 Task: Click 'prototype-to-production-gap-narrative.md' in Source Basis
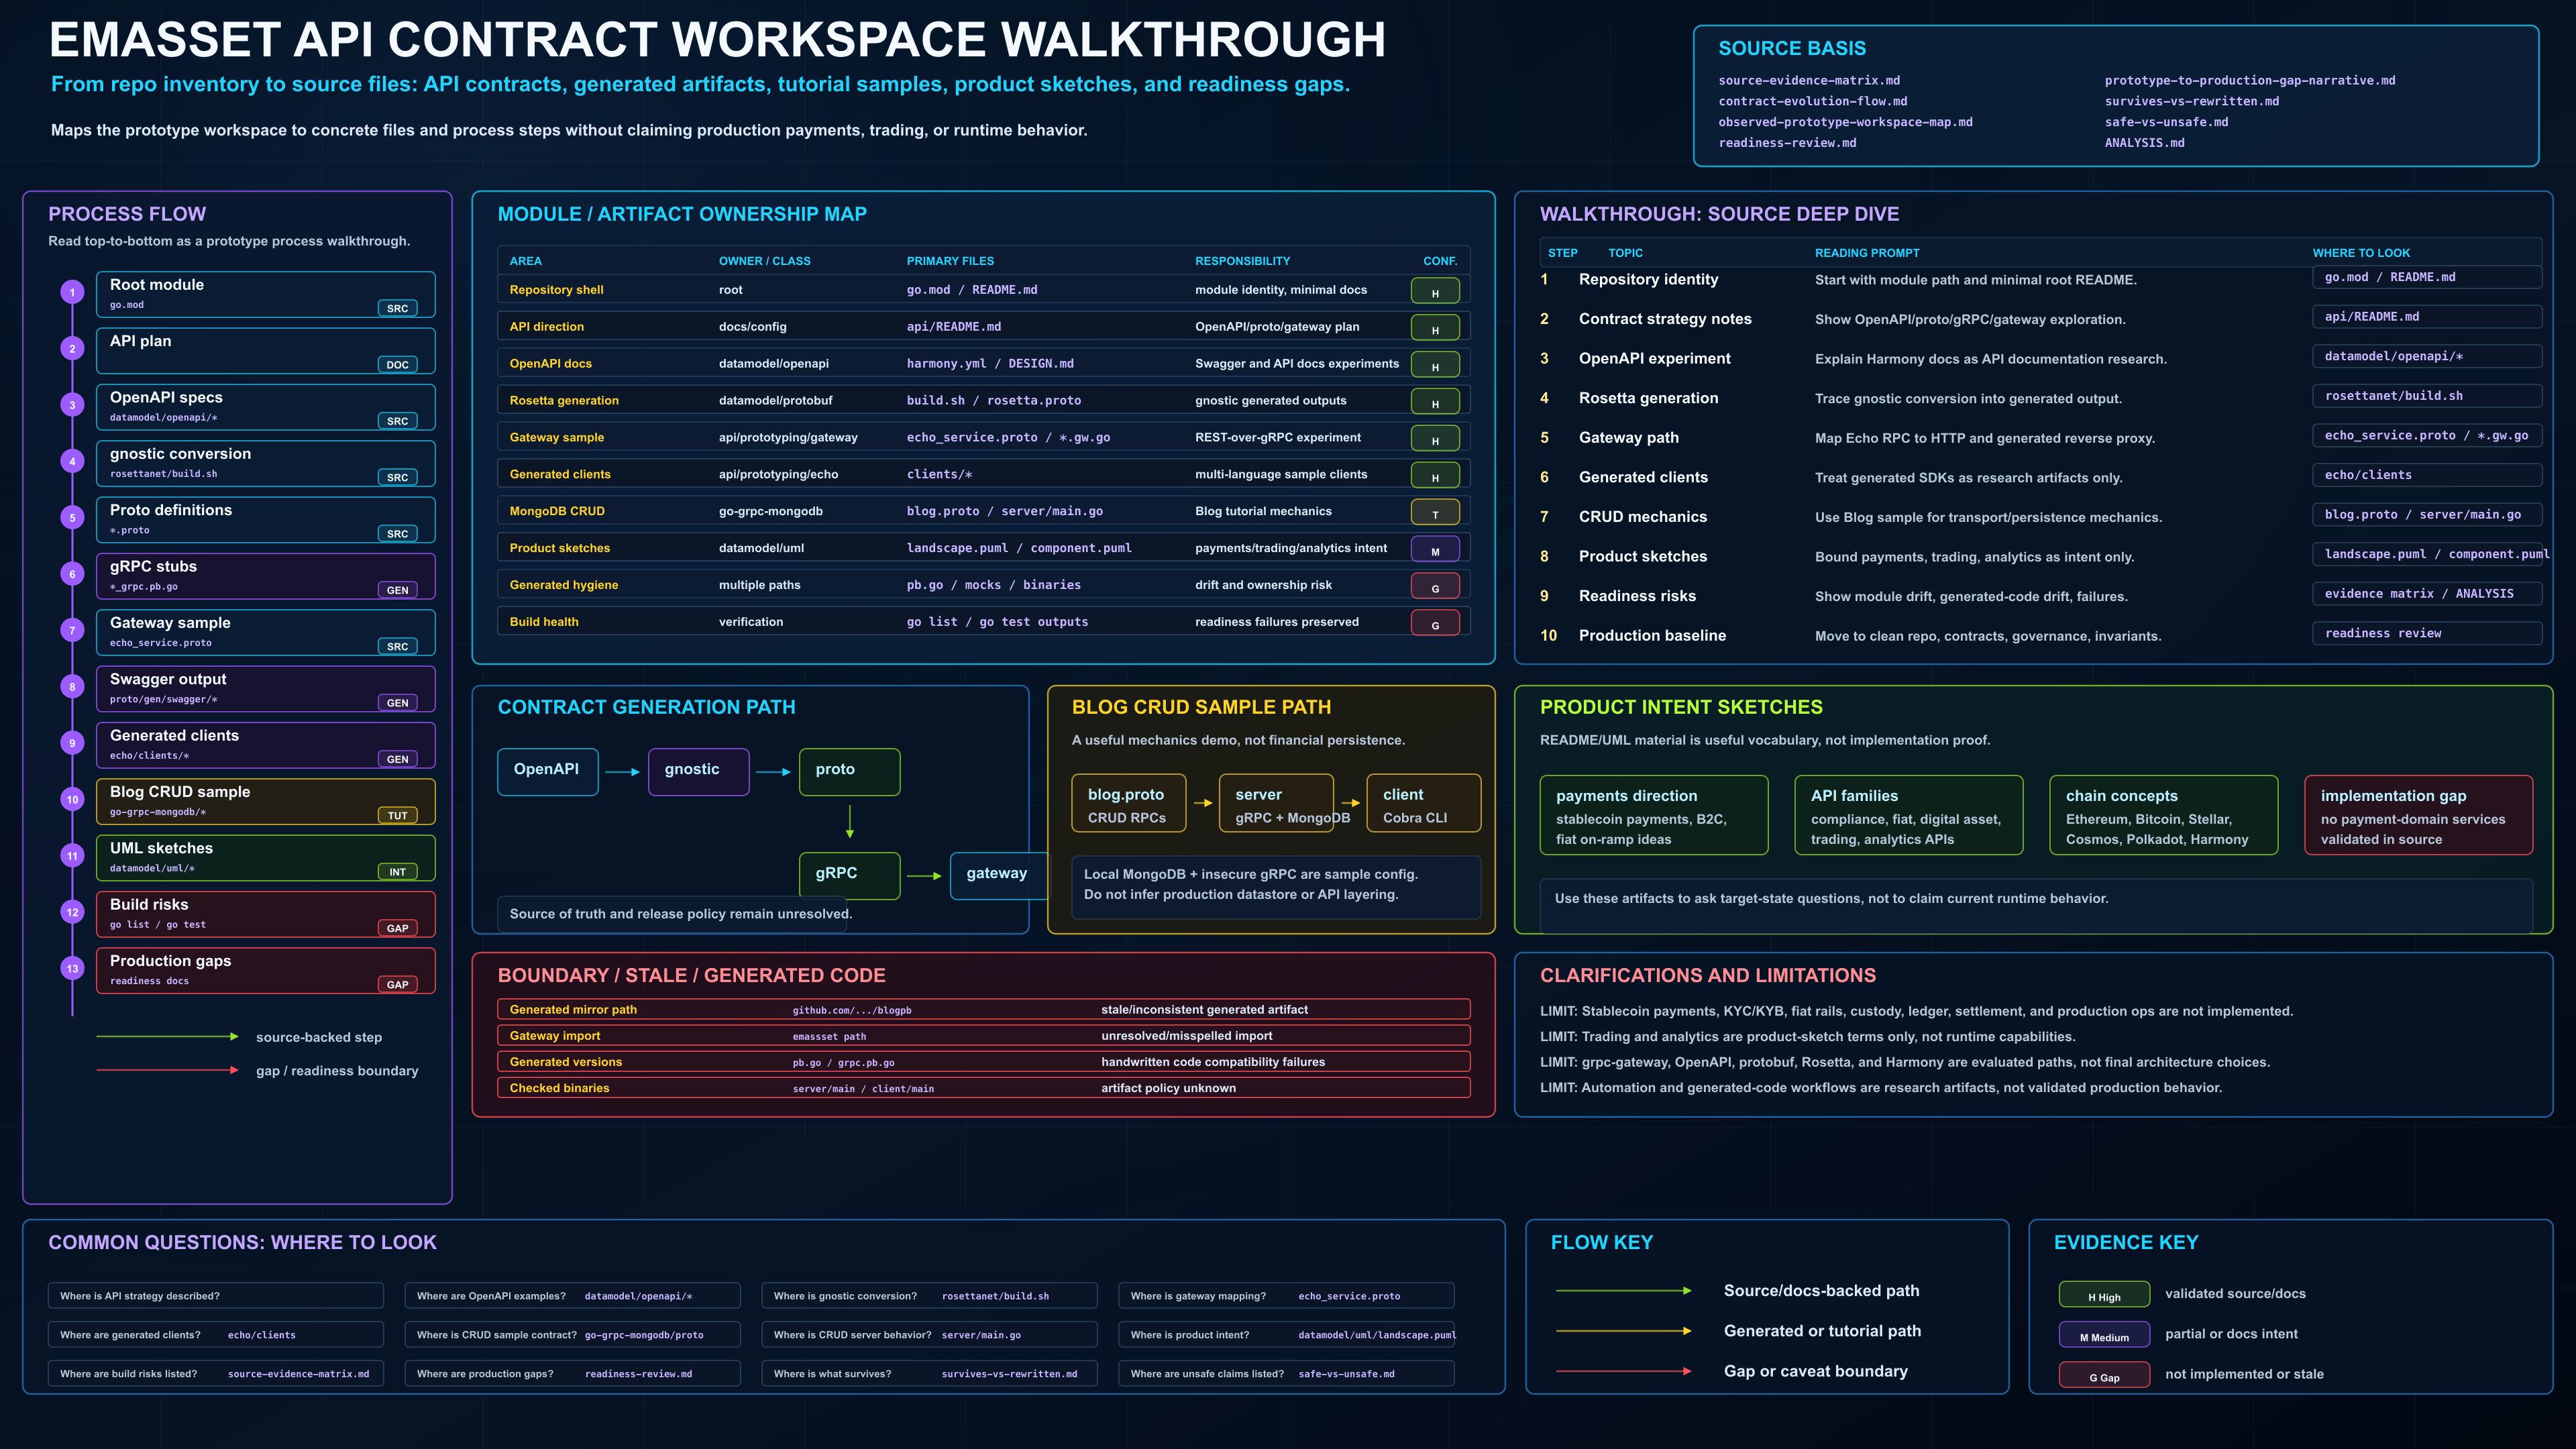pos(2250,80)
